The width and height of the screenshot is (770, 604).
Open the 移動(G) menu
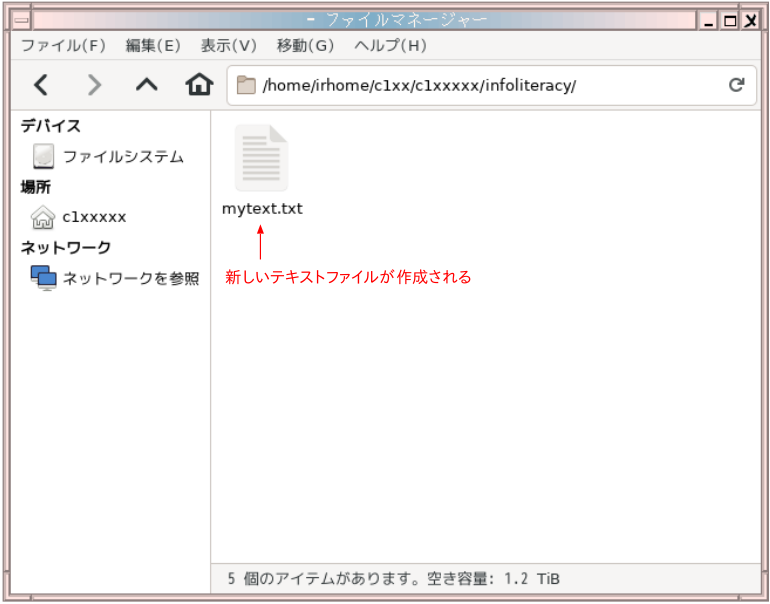pos(305,45)
